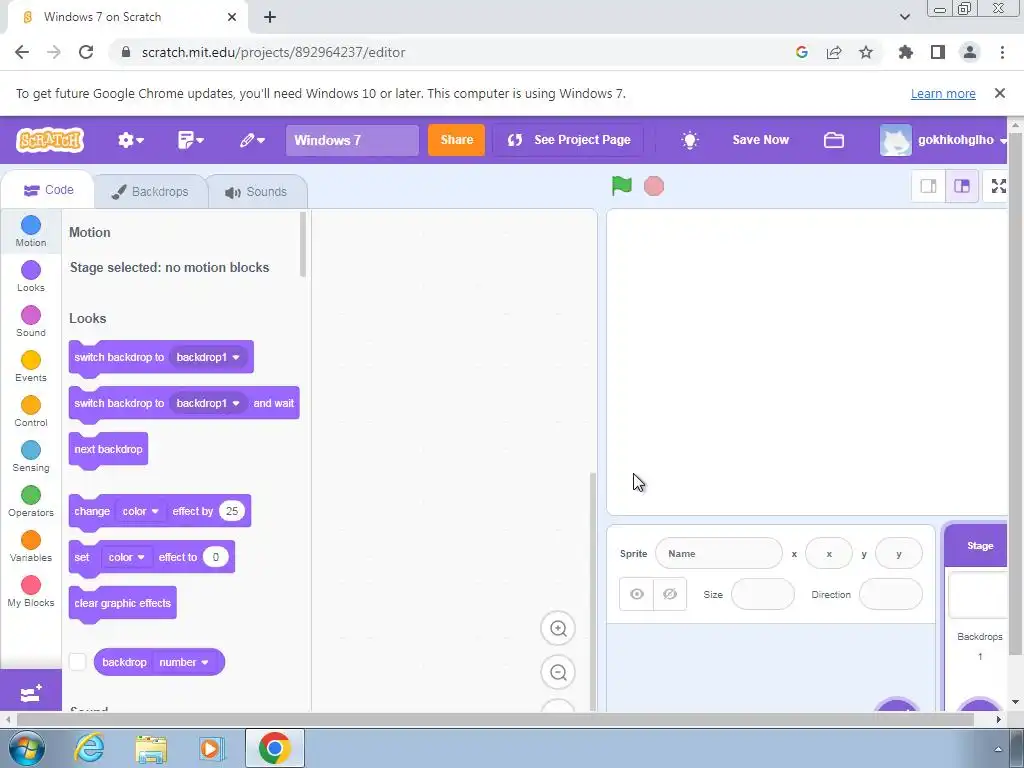Click the red stop button

coord(654,186)
